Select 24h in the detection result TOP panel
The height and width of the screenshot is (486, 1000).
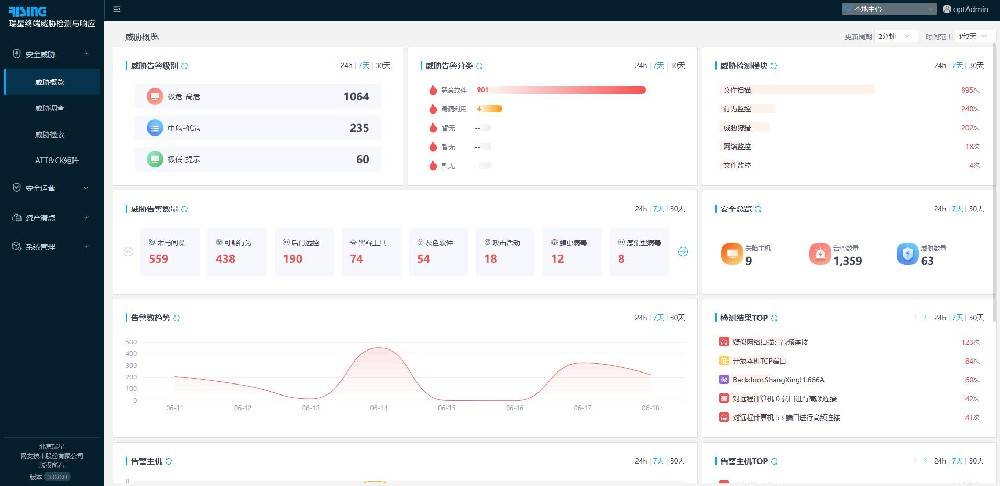click(940, 317)
